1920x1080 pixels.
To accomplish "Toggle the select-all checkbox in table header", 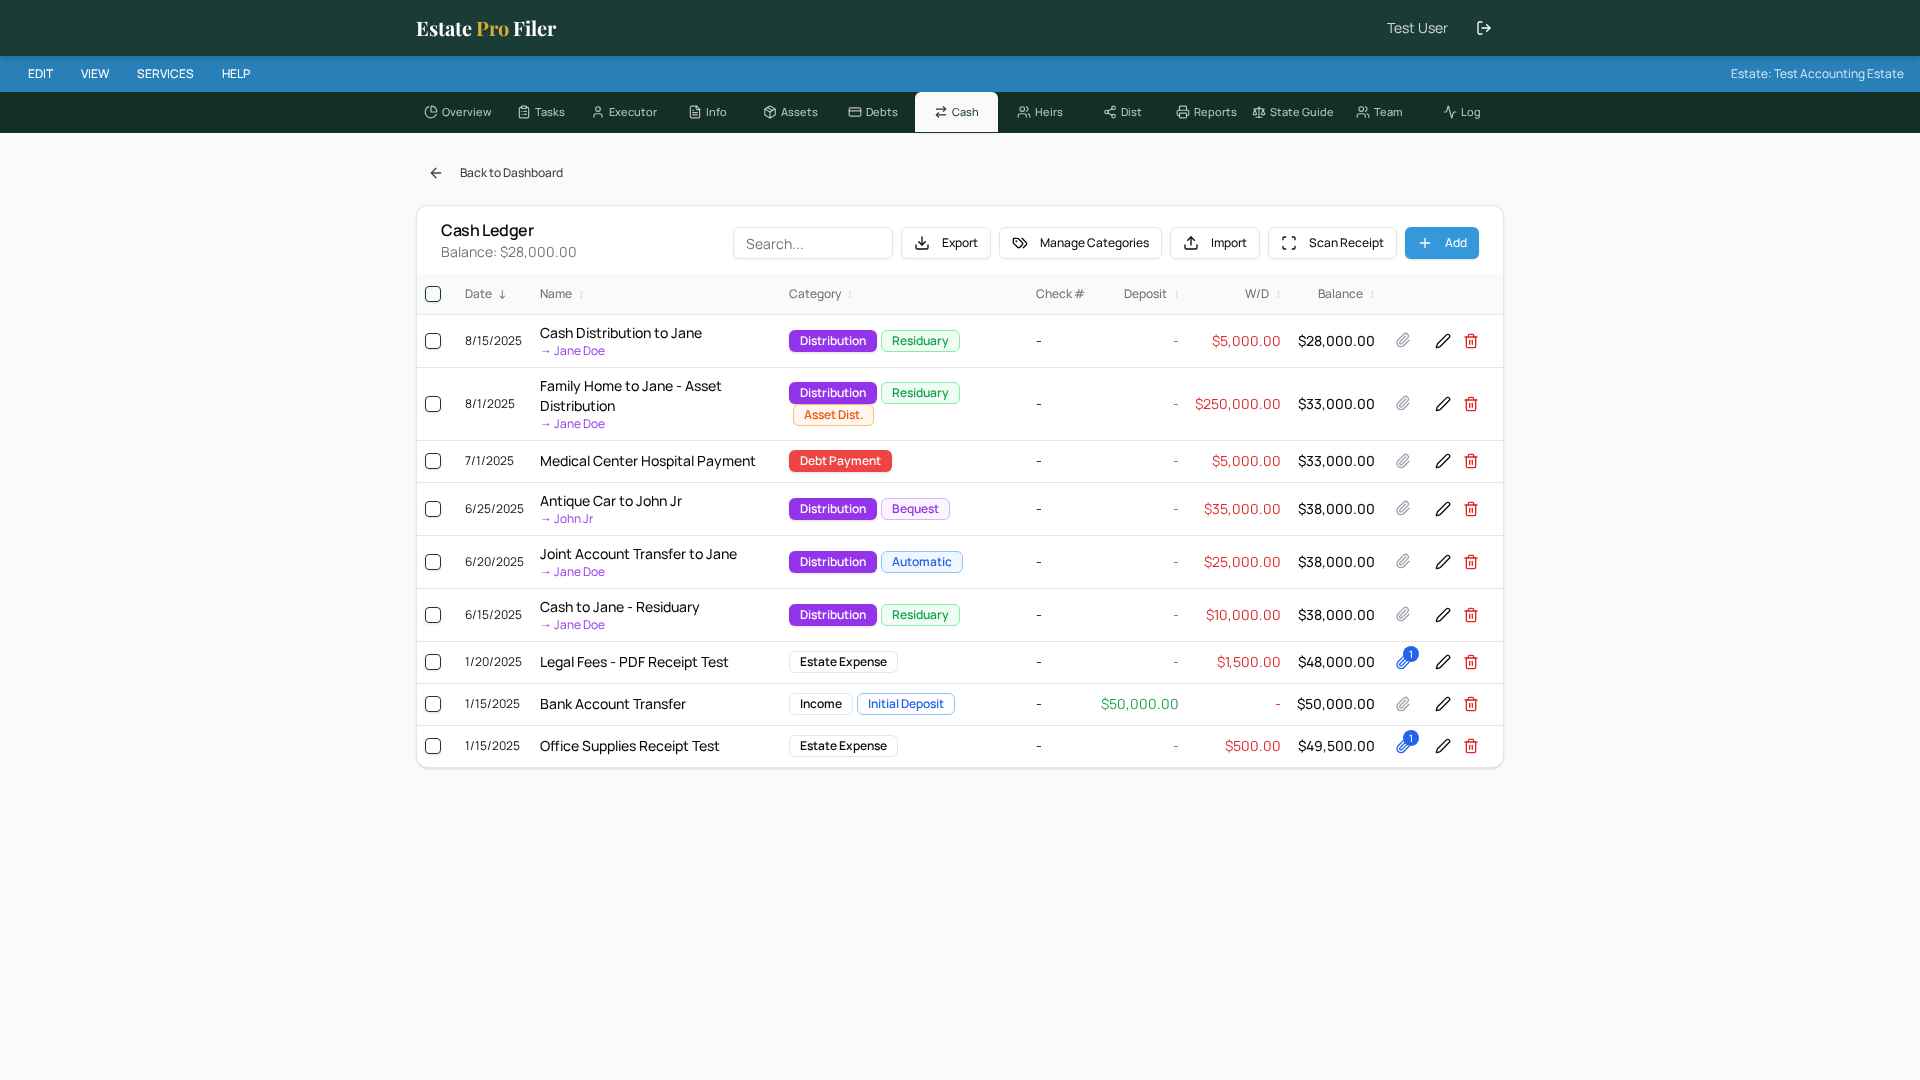I will tap(433, 294).
